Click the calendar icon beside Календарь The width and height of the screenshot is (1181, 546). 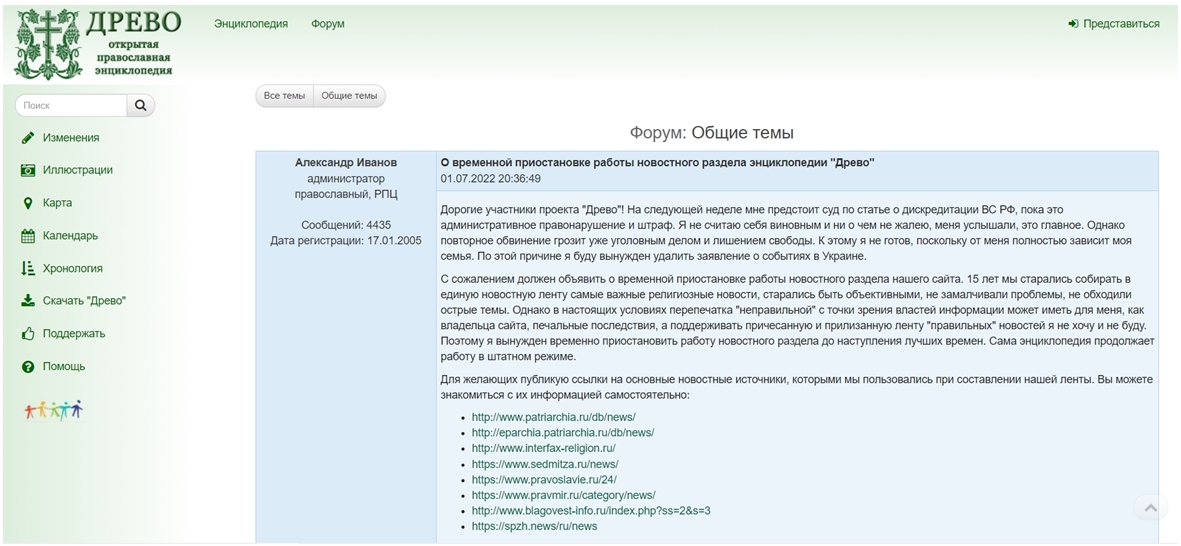pos(28,236)
